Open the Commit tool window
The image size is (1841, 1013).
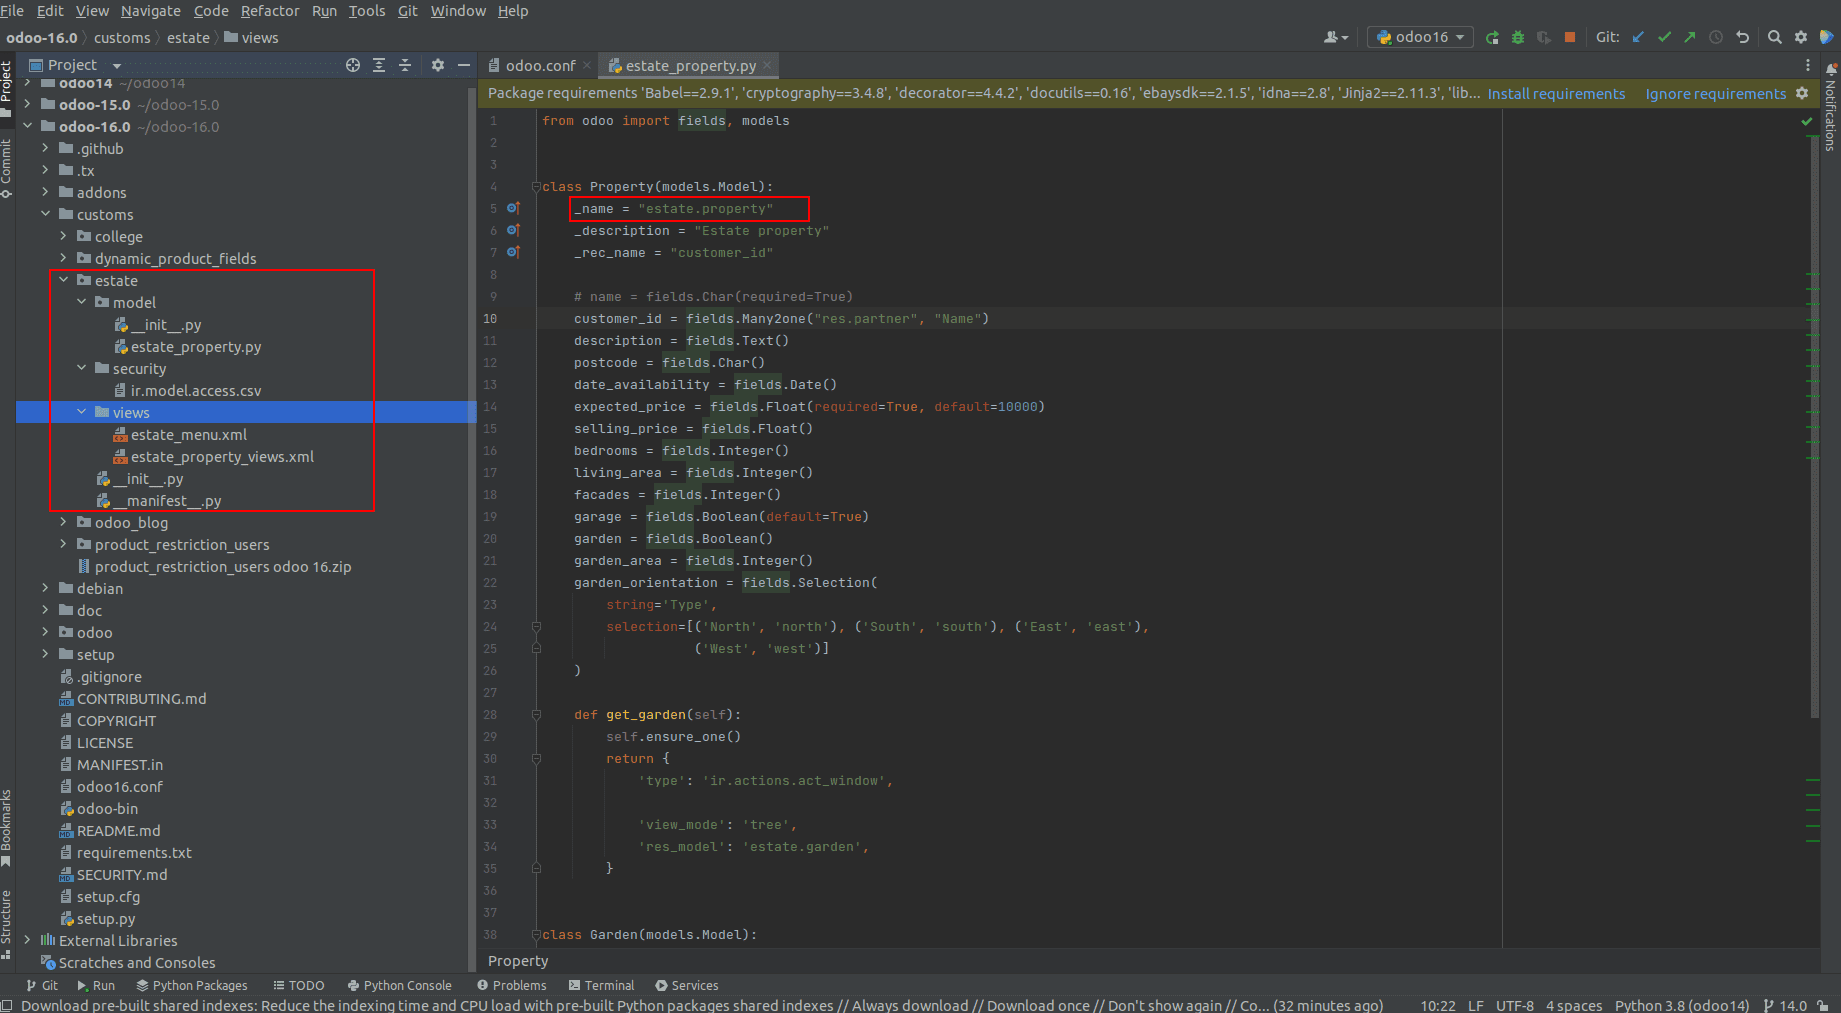7,168
